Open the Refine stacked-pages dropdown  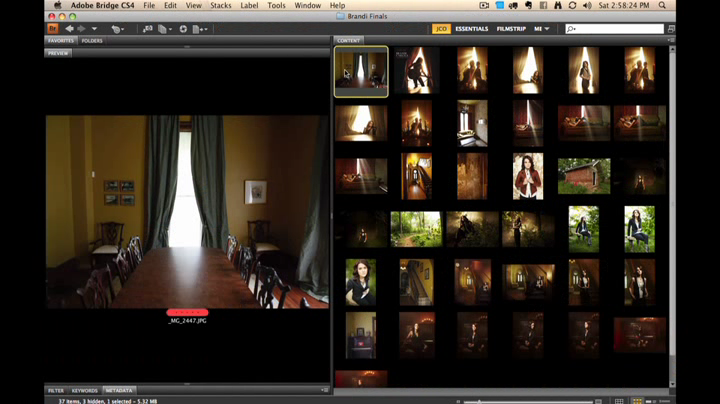coord(165,29)
